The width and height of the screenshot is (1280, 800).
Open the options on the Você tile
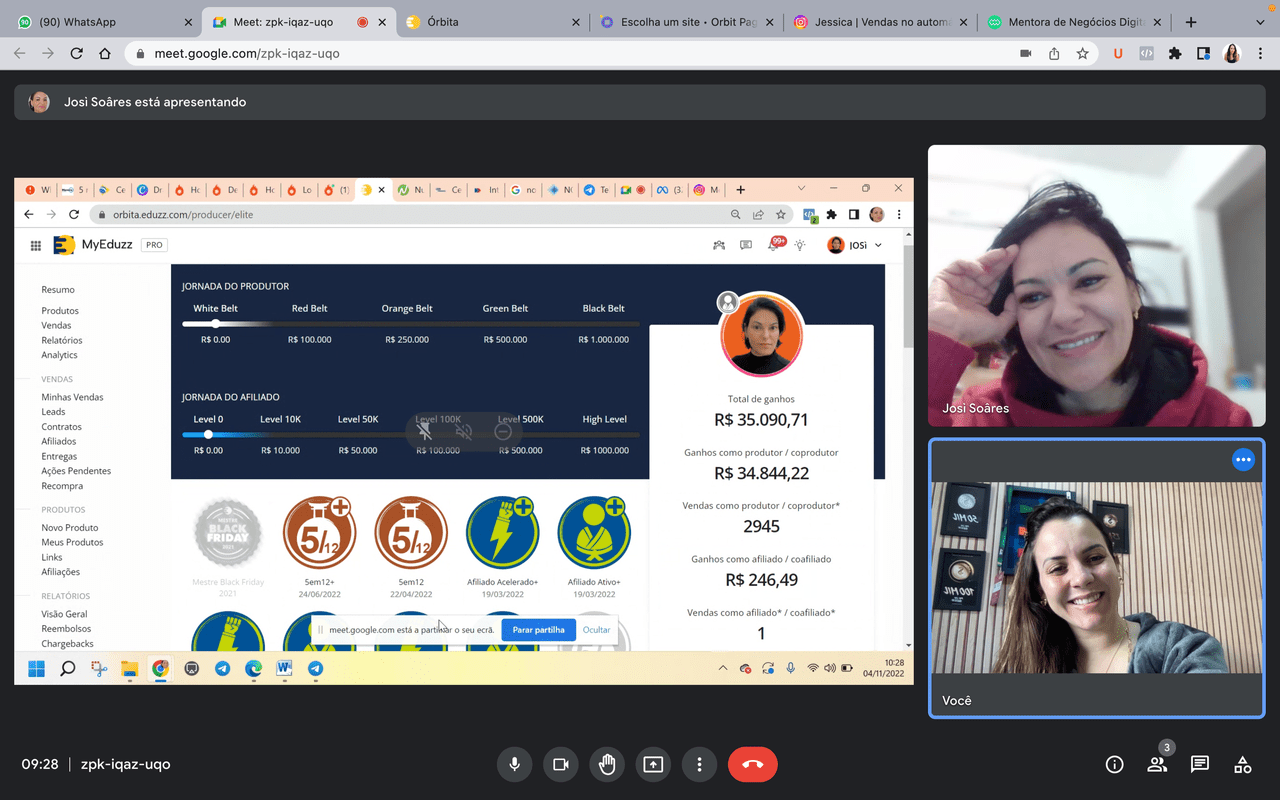click(1243, 460)
